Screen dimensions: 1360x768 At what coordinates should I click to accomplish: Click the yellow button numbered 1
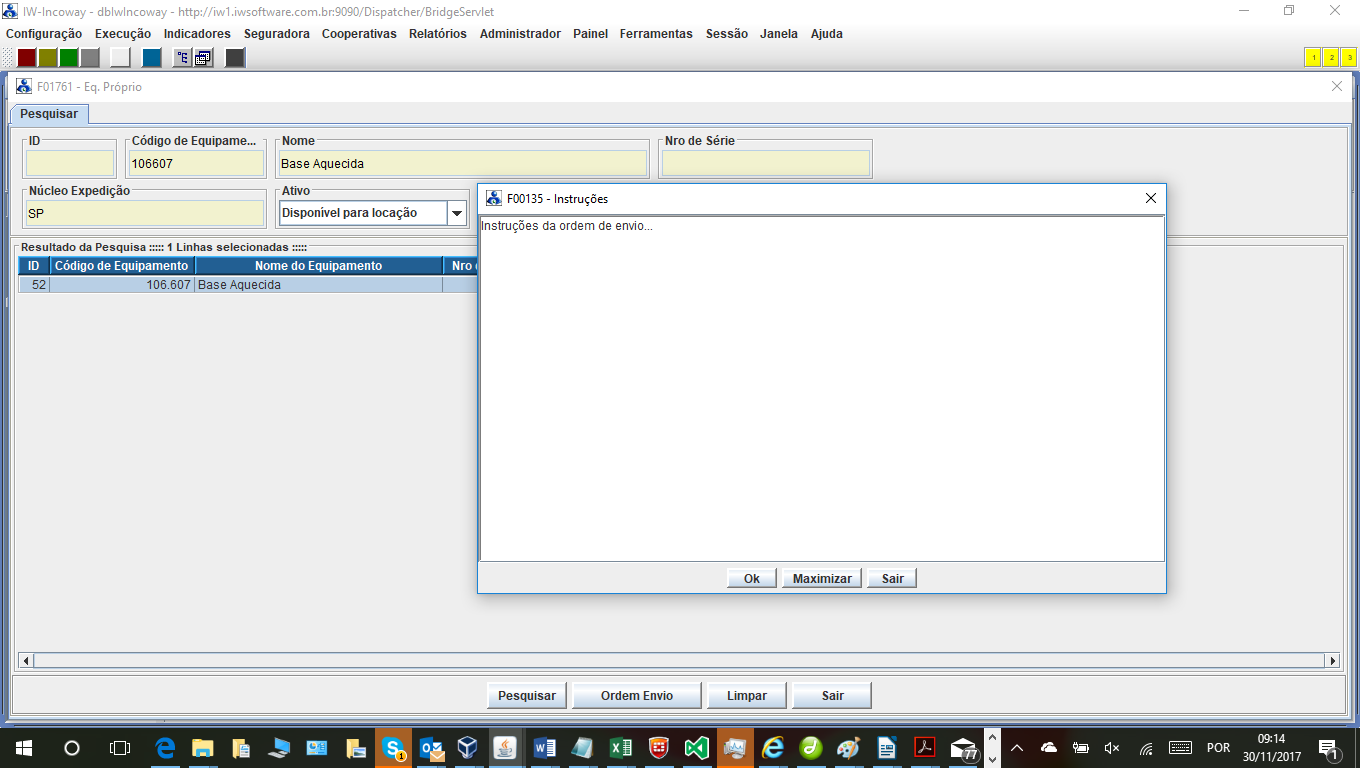pyautogui.click(x=1312, y=57)
